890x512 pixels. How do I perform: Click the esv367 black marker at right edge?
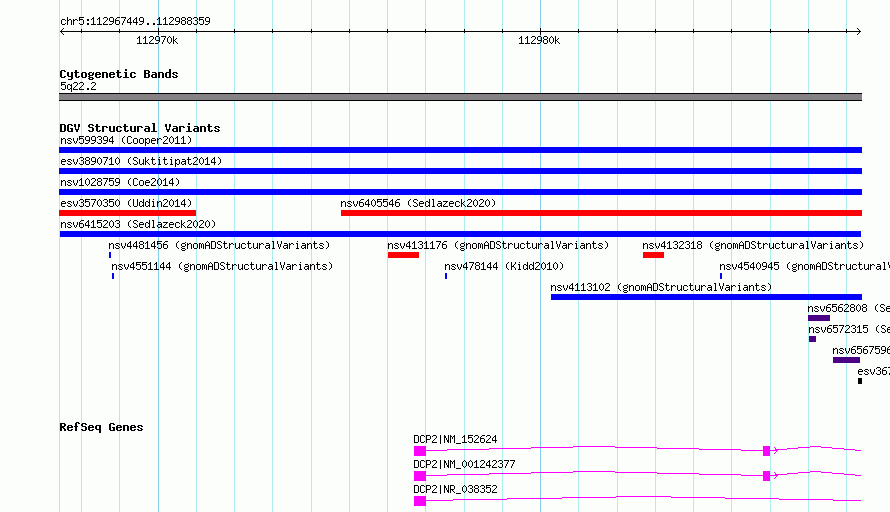click(x=860, y=381)
